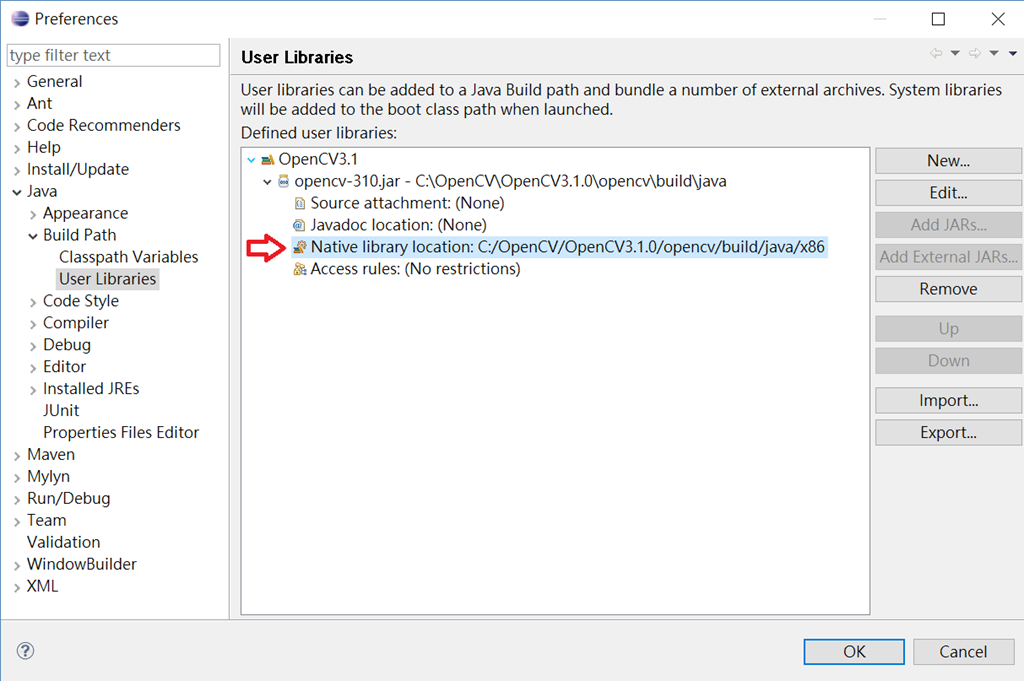Open Properties Files Editor page

[121, 433]
